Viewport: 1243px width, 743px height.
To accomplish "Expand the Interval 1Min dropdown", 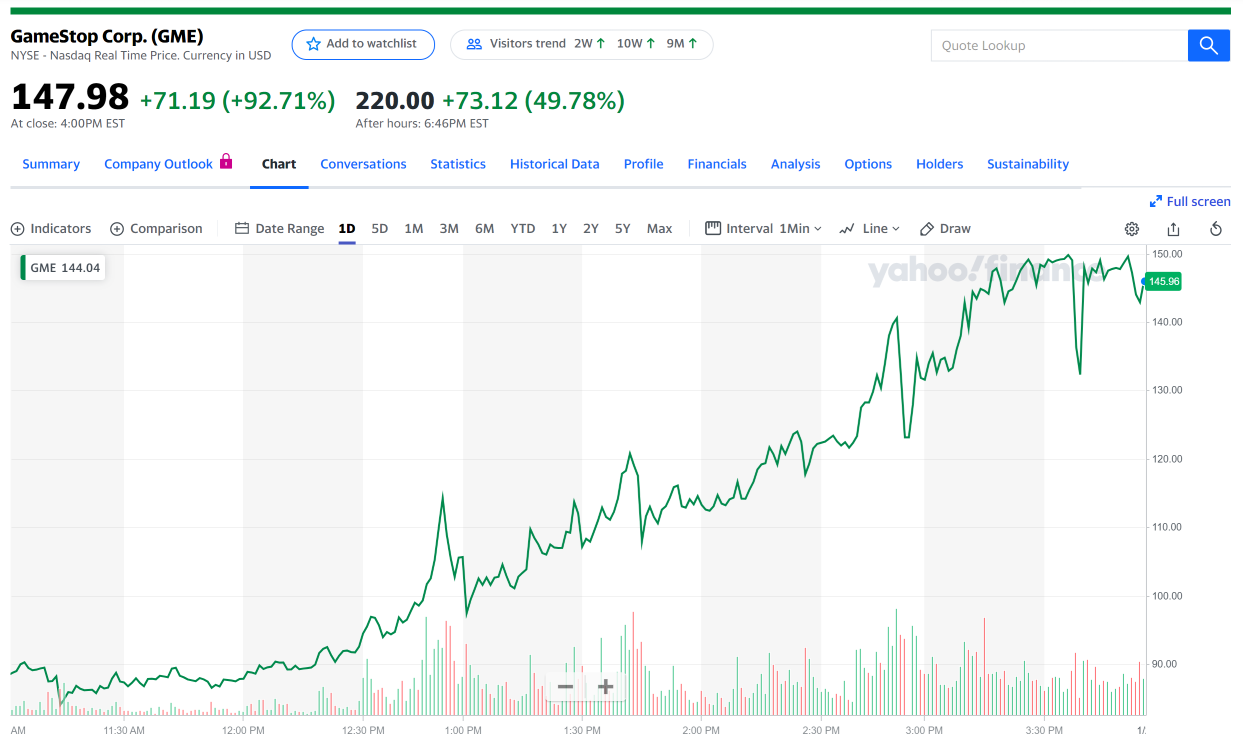I will pos(763,229).
